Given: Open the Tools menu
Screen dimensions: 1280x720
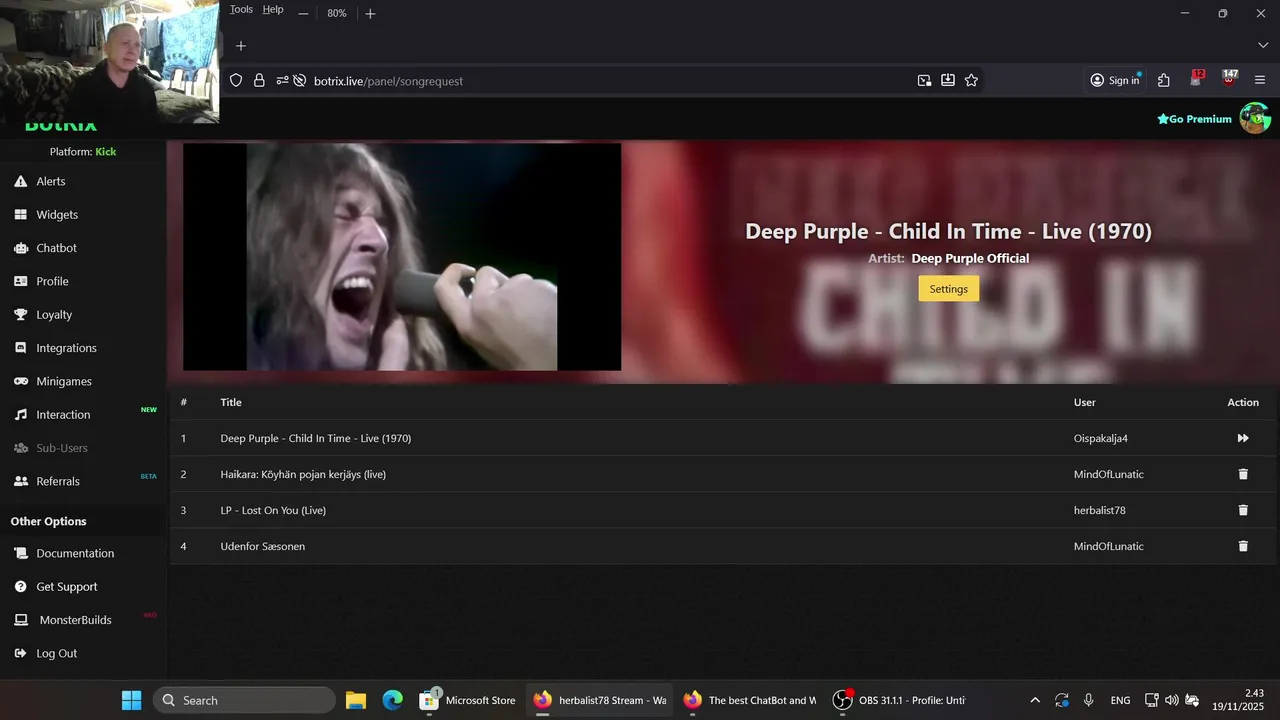Looking at the screenshot, I should (241, 10).
